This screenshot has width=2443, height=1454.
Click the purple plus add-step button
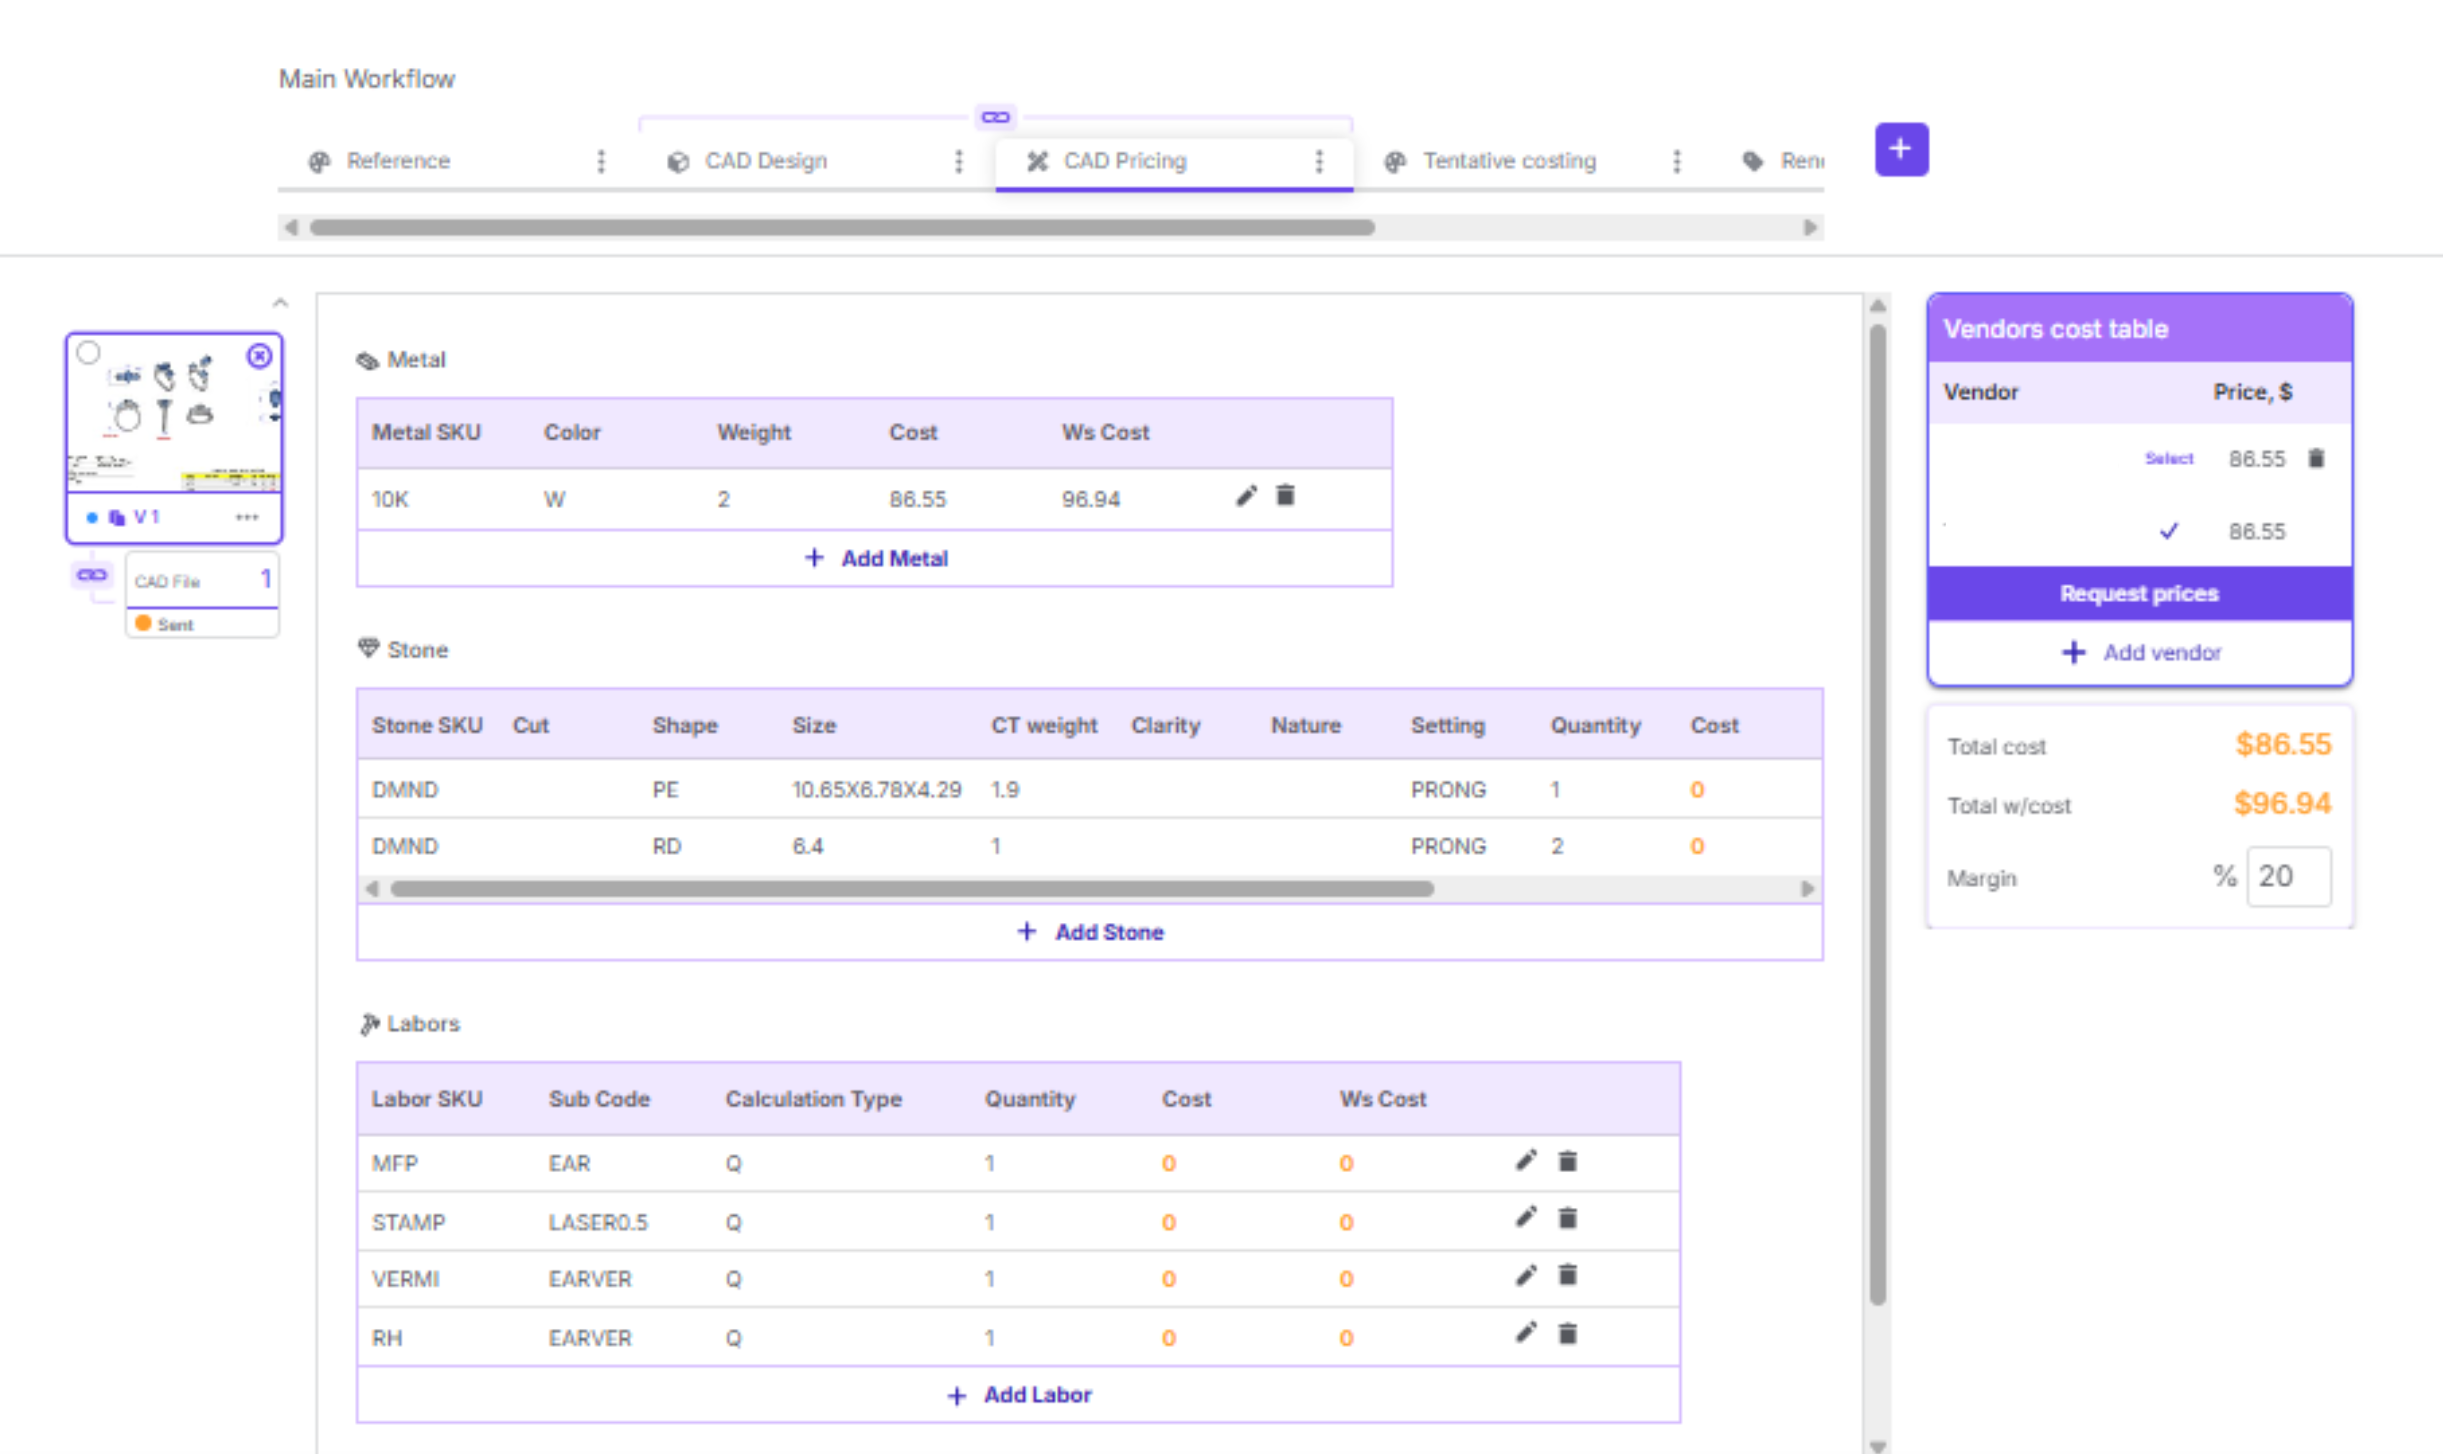(1900, 150)
